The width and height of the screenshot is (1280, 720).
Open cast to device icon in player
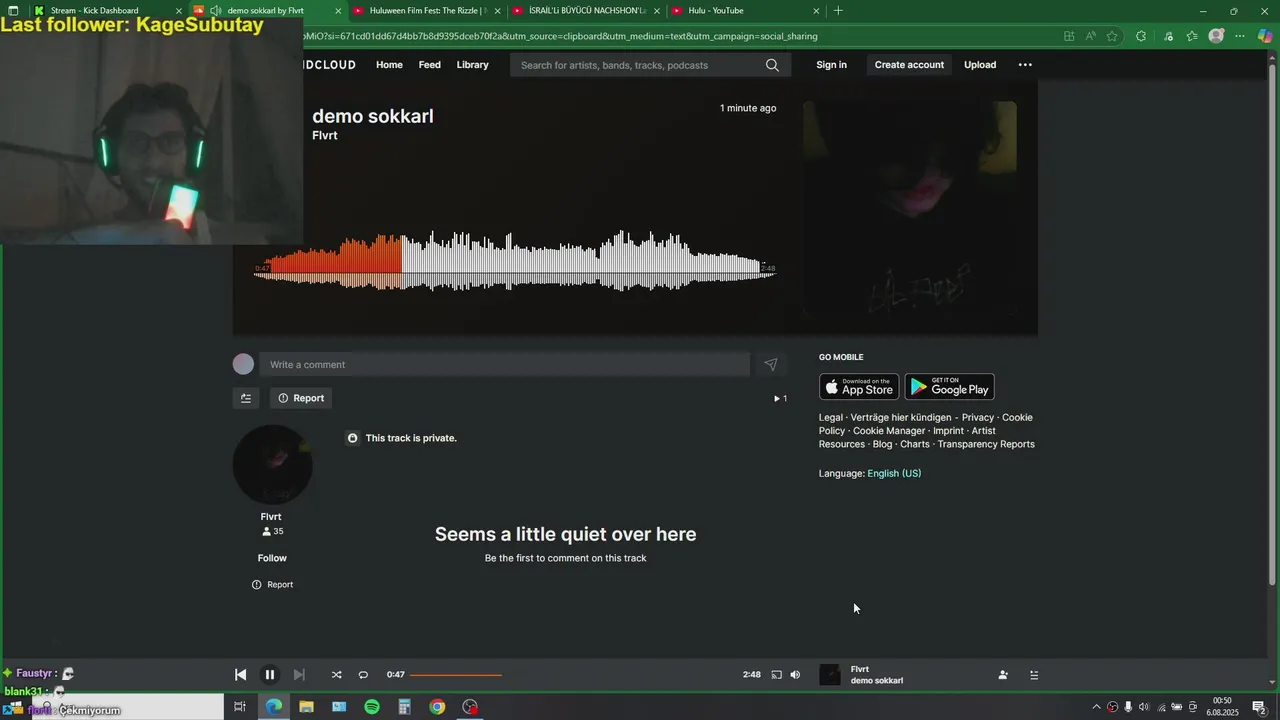[x=776, y=675]
